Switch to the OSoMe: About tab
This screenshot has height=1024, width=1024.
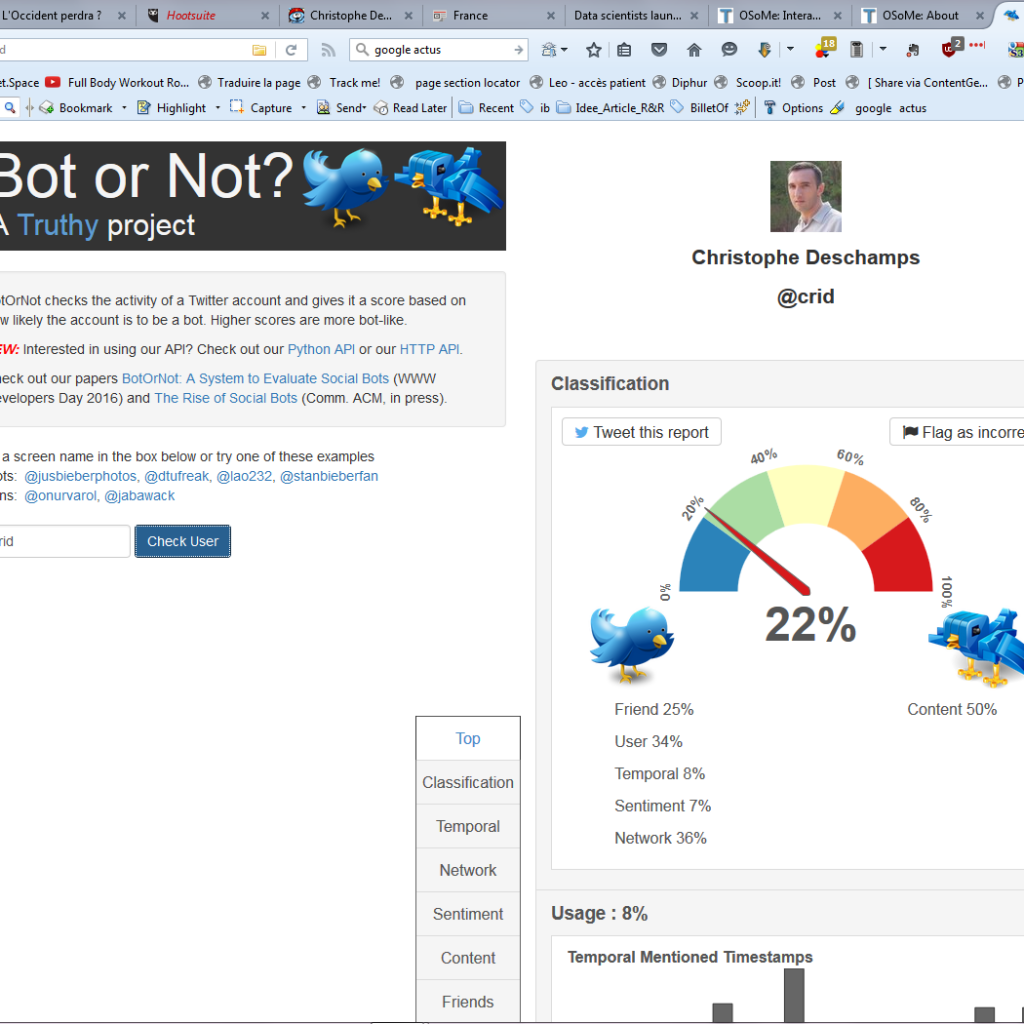coord(924,15)
